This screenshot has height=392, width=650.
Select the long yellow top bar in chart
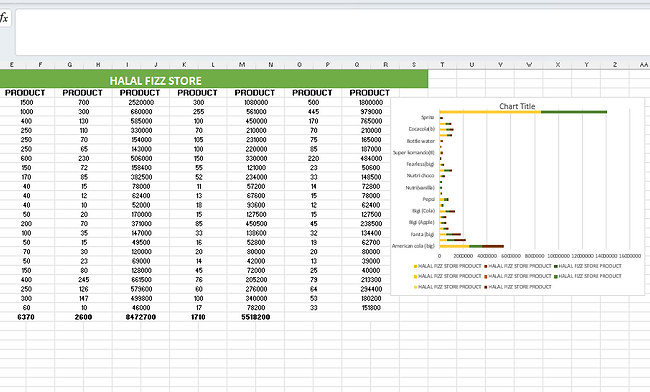point(490,111)
